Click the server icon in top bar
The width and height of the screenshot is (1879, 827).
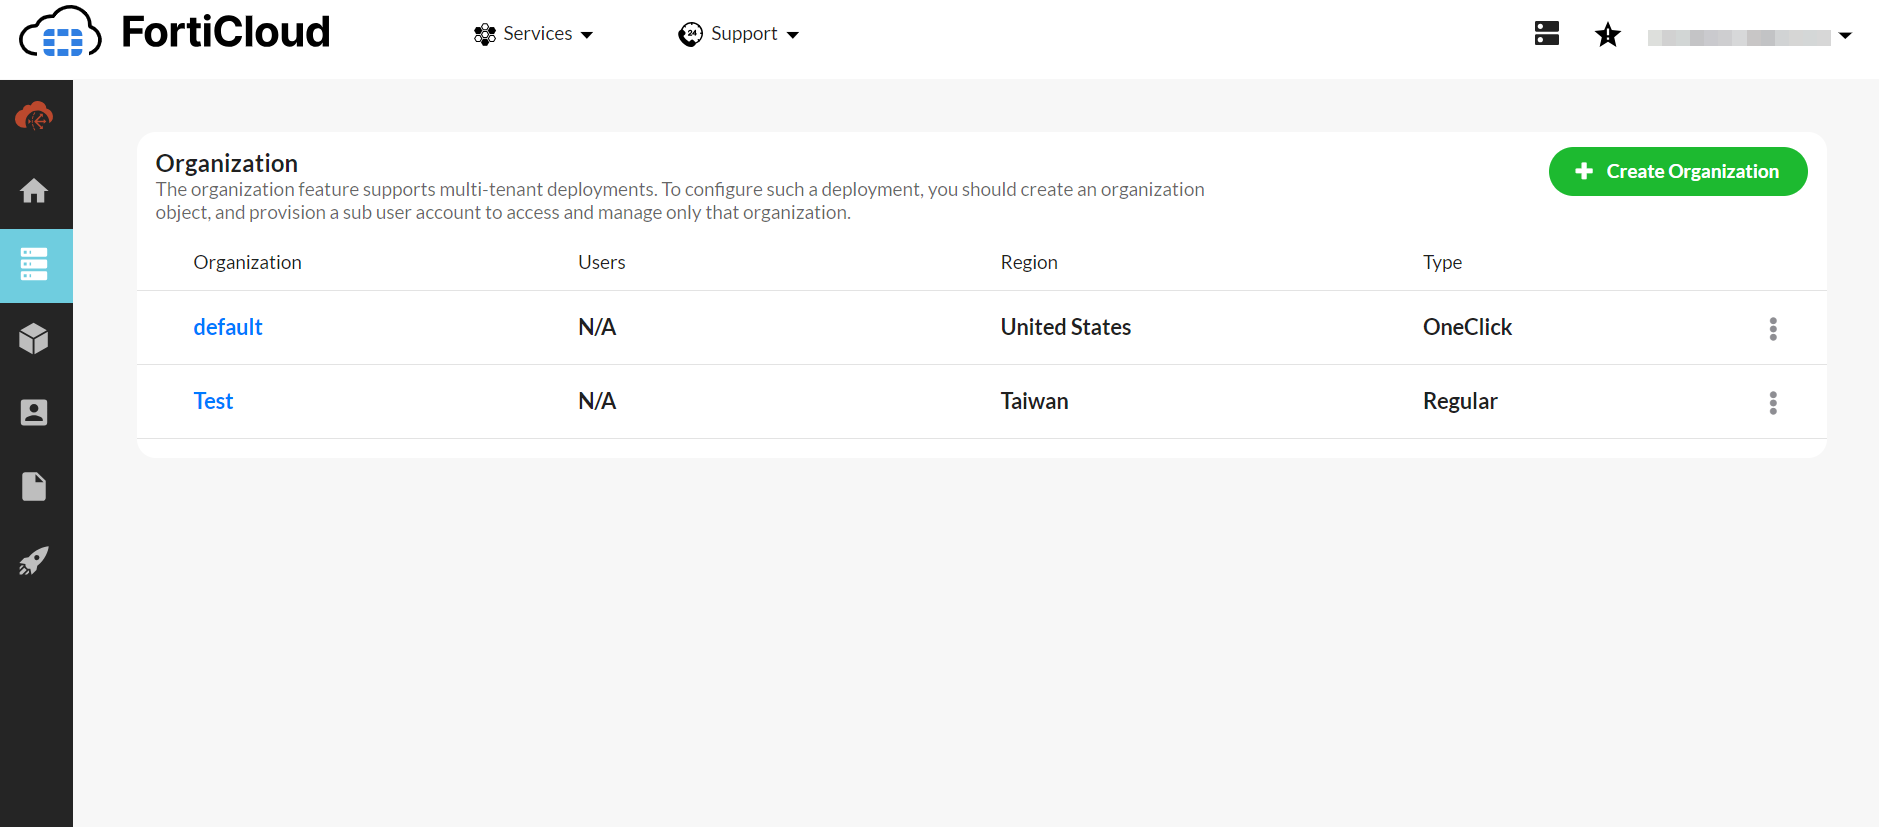point(1547,34)
